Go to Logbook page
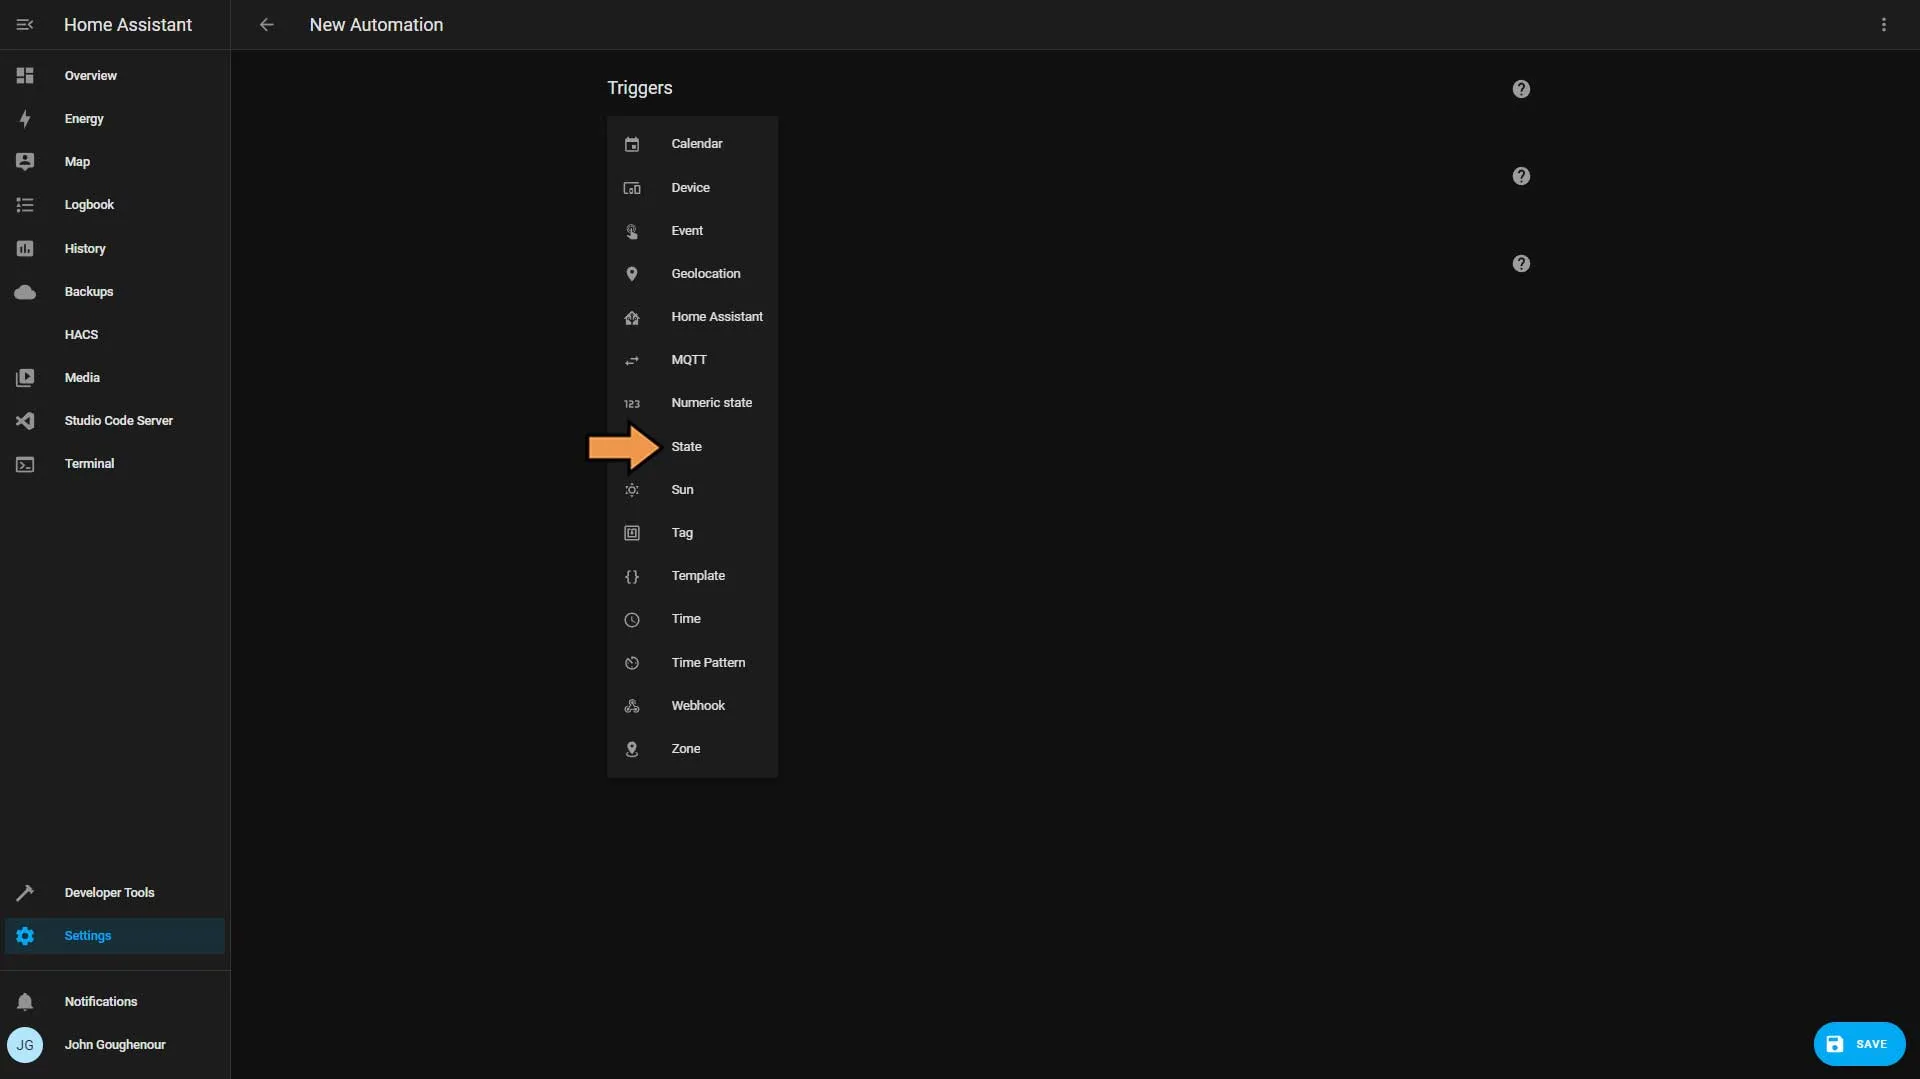Screen dimensions: 1920x1079 (x=115, y=205)
